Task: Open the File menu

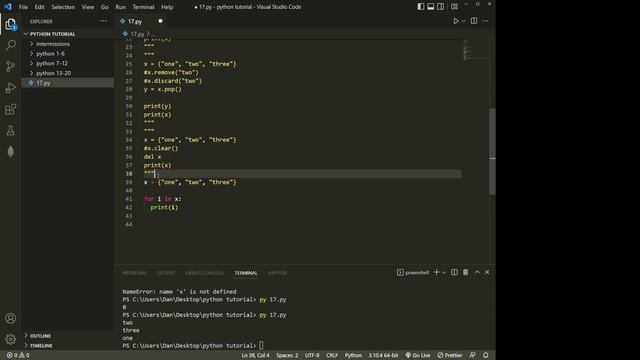Action: click(x=23, y=7)
